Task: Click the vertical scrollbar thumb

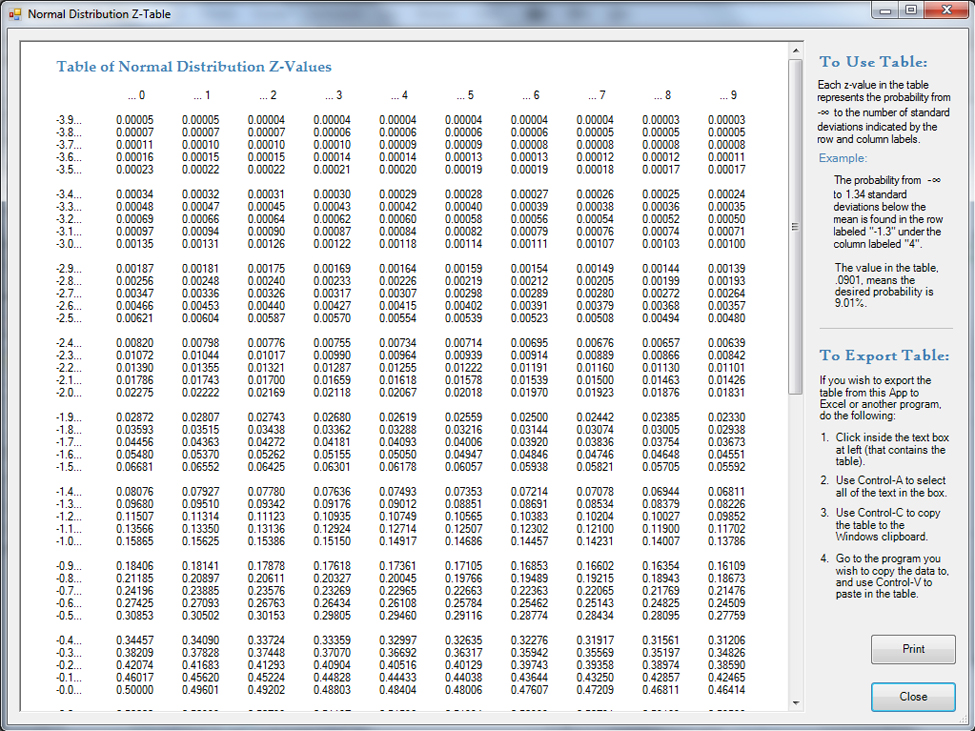Action: (795, 226)
